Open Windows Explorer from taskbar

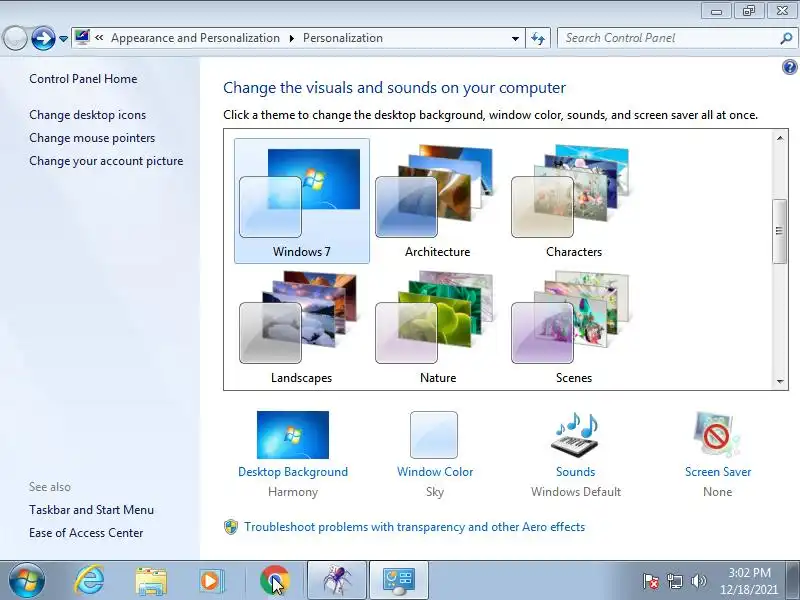tap(151, 581)
